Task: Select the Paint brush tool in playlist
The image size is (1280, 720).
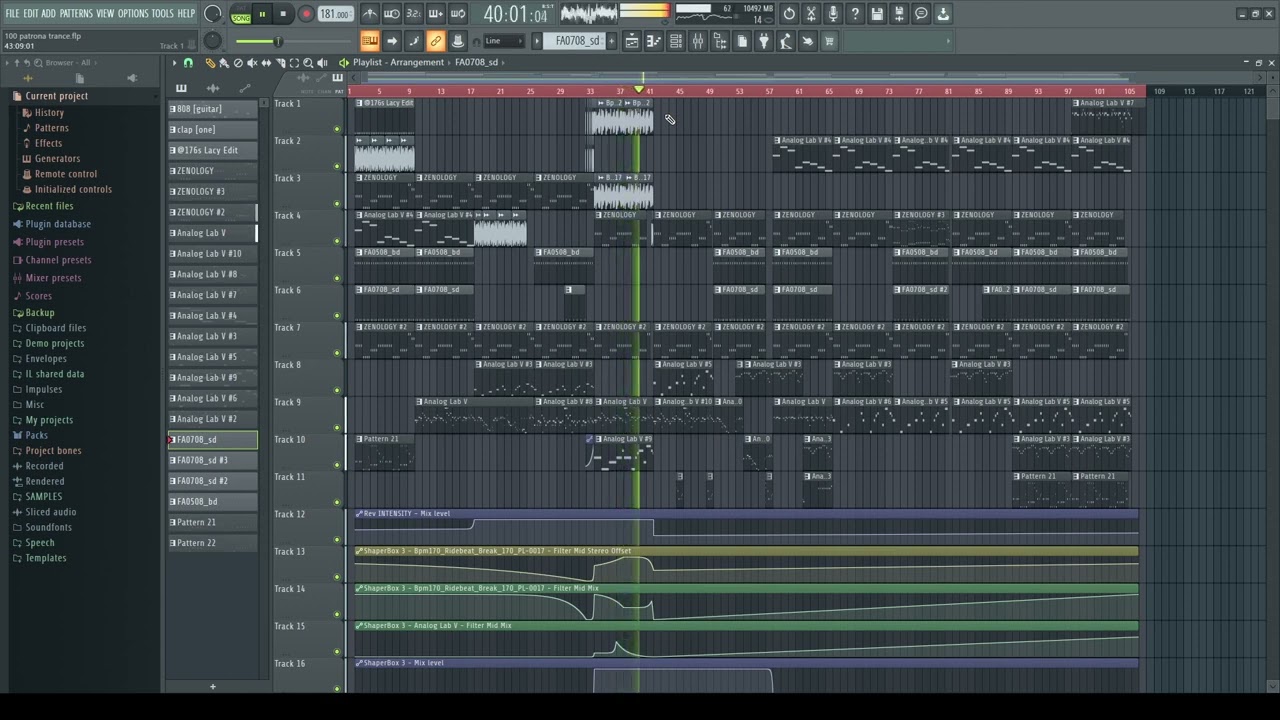Action: (x=224, y=63)
